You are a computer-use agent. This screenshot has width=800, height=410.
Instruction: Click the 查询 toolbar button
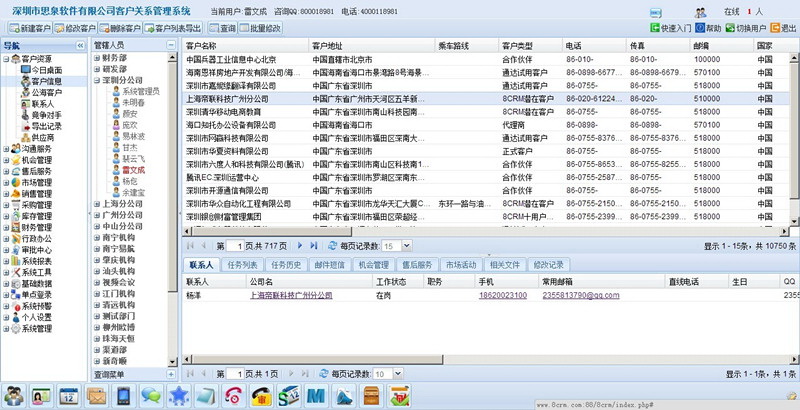pos(222,28)
